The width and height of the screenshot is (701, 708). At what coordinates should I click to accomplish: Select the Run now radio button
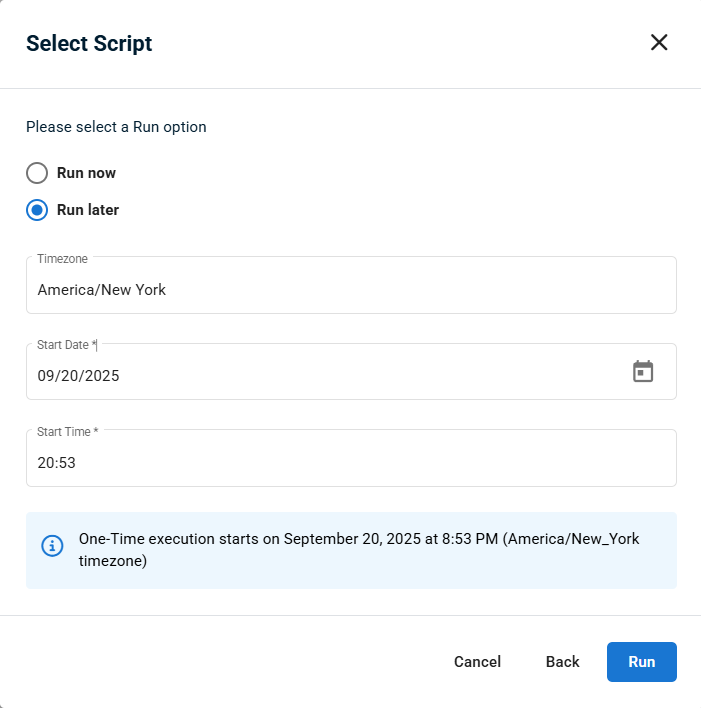37,173
